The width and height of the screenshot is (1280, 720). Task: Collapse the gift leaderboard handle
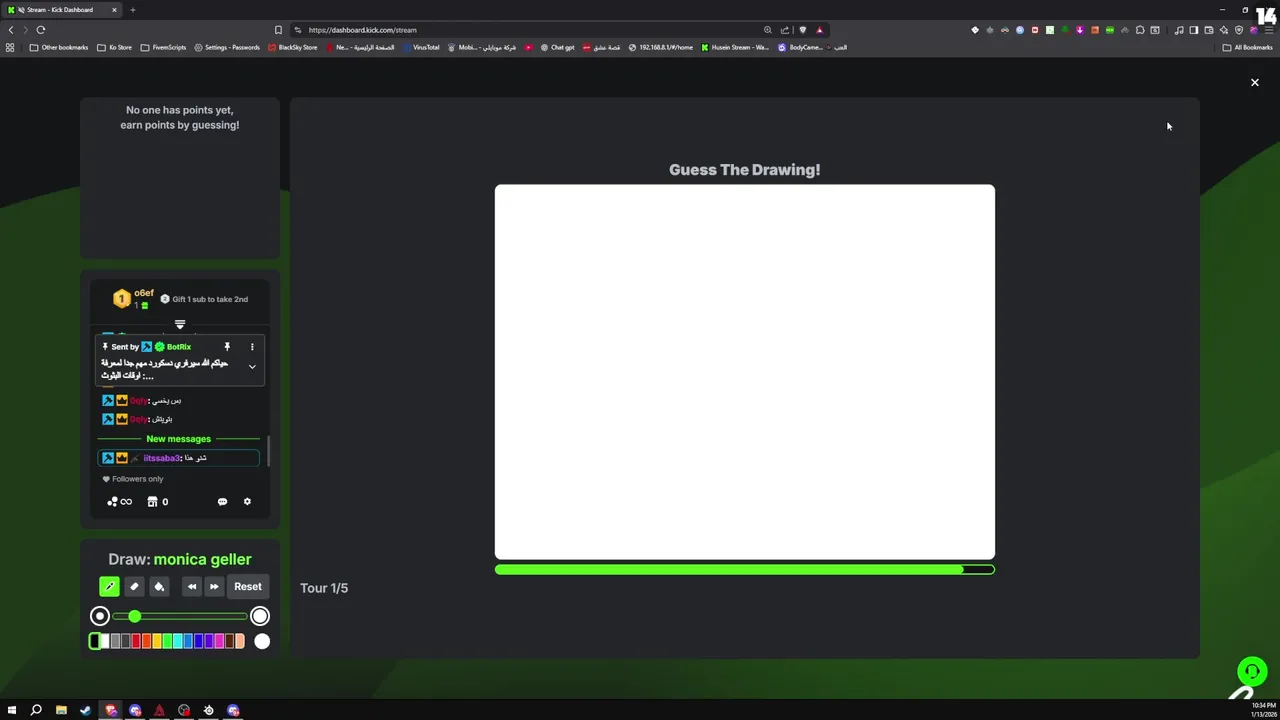(180, 325)
